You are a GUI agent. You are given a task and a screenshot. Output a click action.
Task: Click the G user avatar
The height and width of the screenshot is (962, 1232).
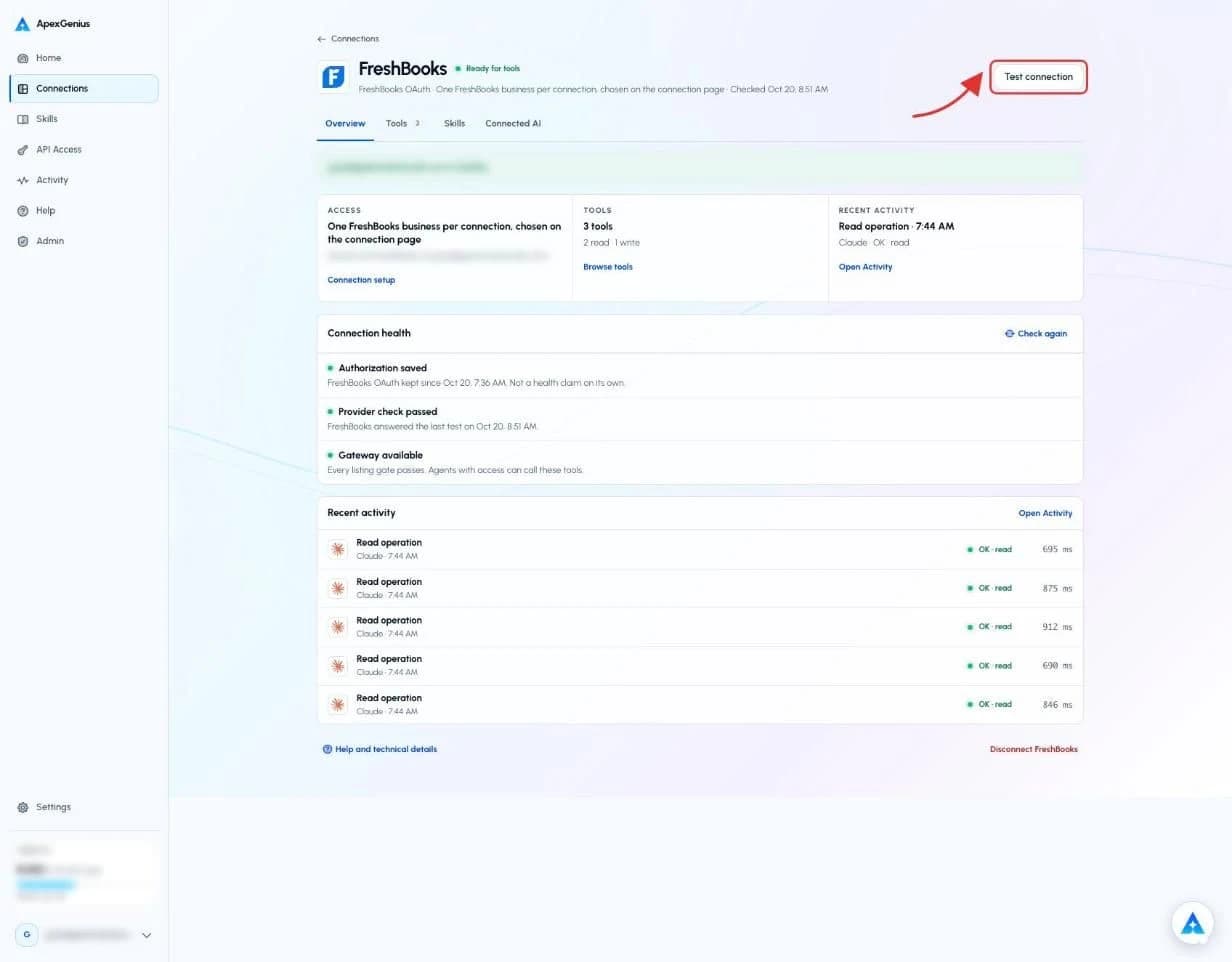pyautogui.click(x=26, y=935)
